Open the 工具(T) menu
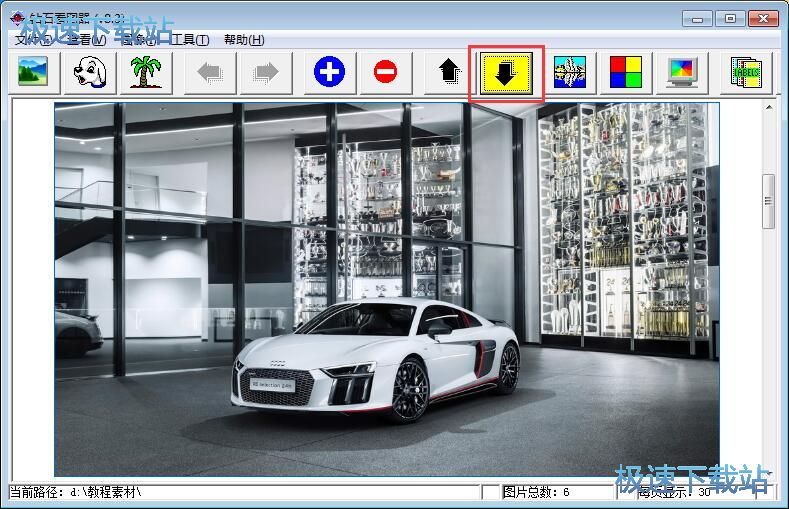The image size is (789, 509). tap(189, 40)
